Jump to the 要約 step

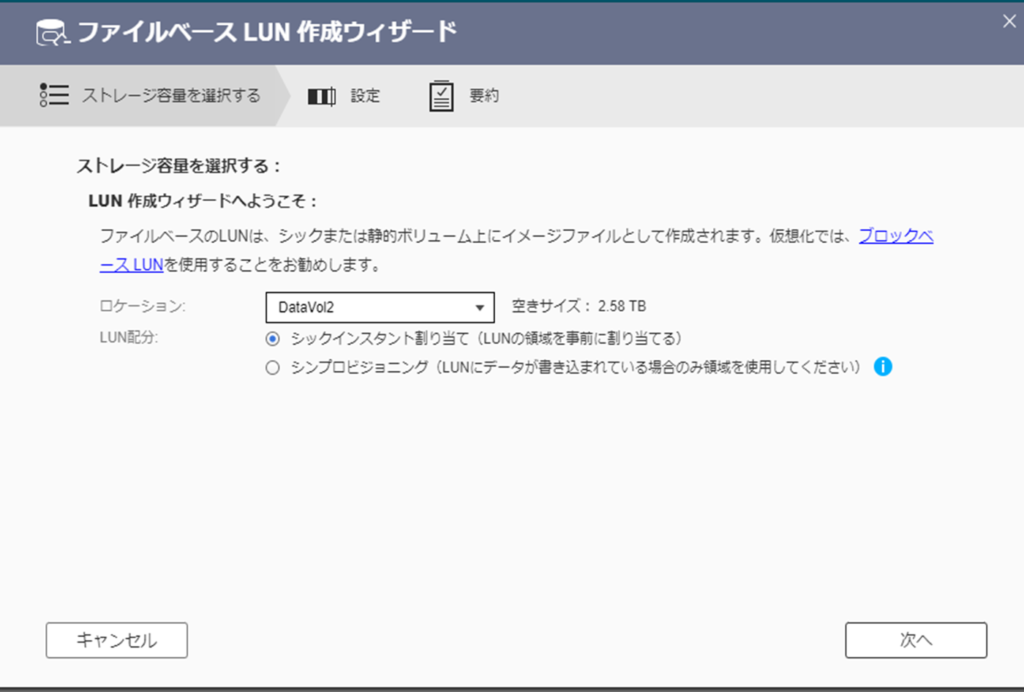click(484, 96)
